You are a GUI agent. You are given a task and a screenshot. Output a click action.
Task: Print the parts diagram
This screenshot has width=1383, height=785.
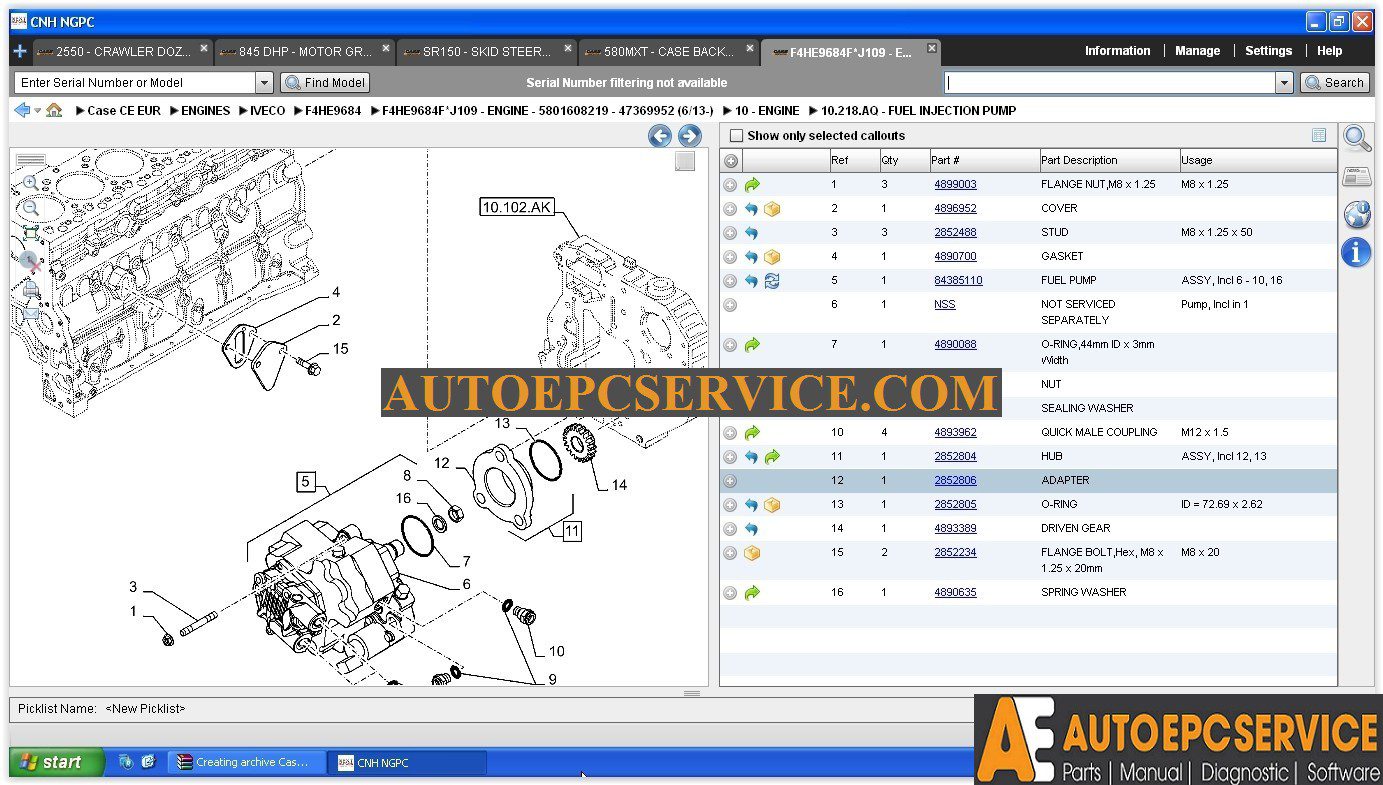[x=30, y=289]
